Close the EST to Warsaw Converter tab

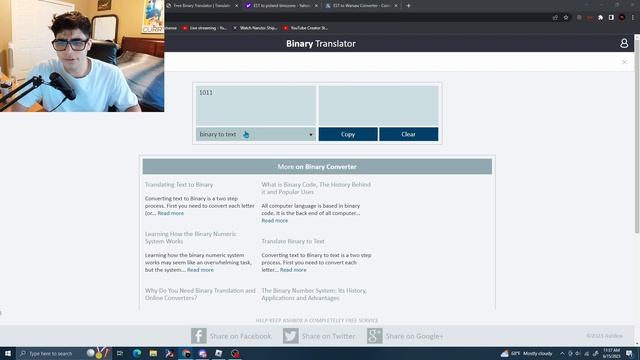396,6
